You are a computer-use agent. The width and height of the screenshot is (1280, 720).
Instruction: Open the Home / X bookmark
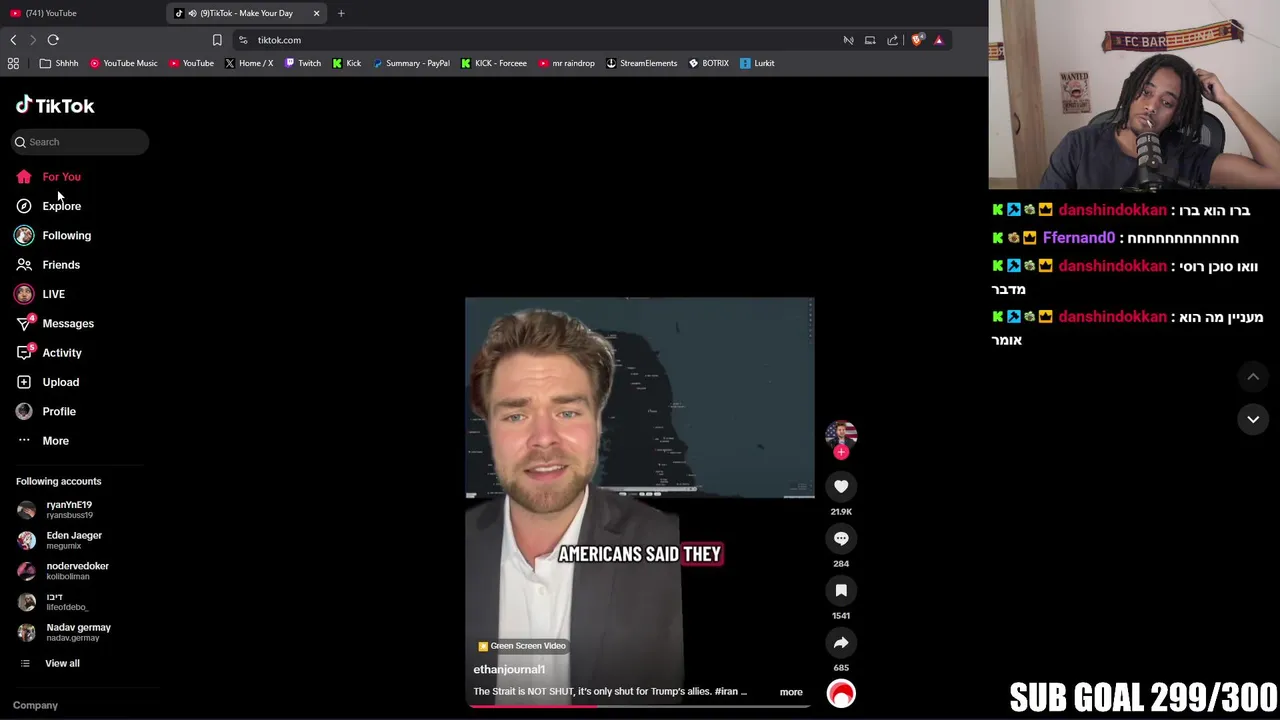tap(249, 63)
